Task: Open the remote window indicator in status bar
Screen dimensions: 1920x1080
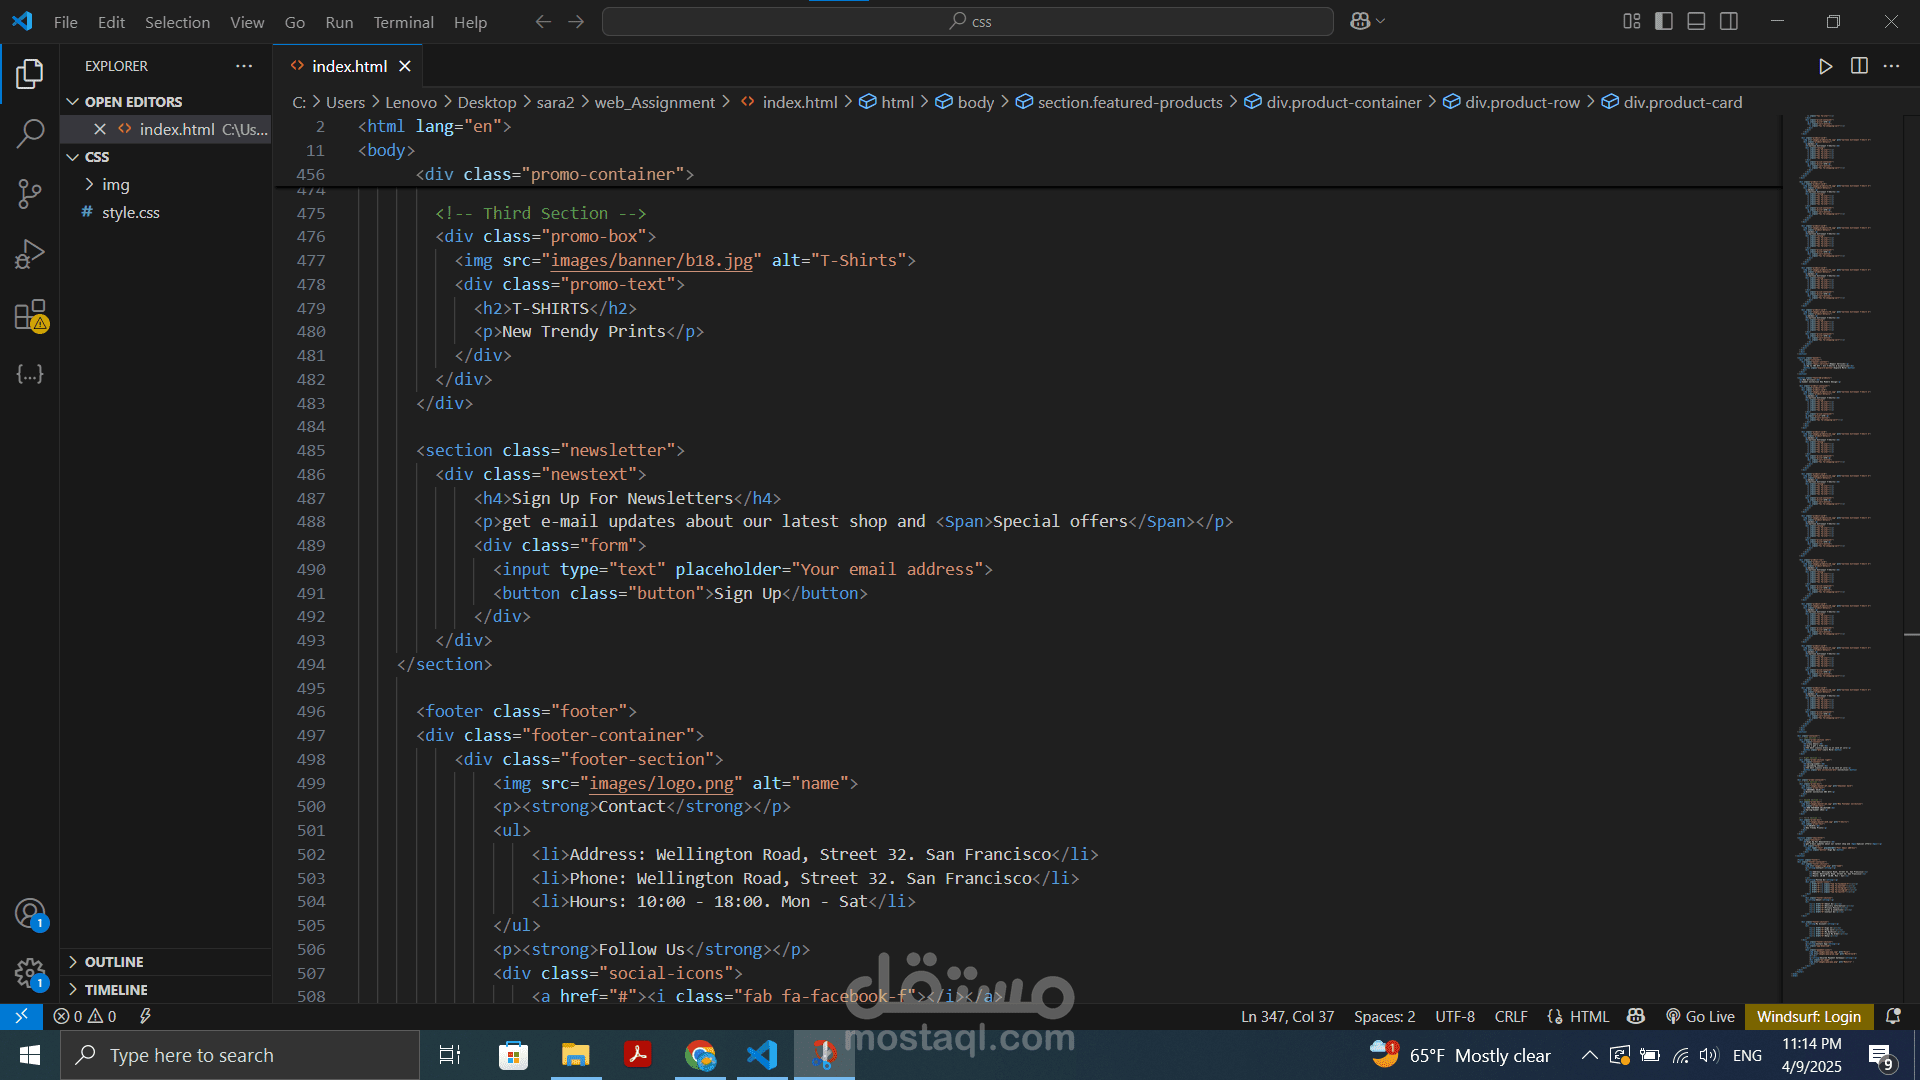Action: [21, 1016]
